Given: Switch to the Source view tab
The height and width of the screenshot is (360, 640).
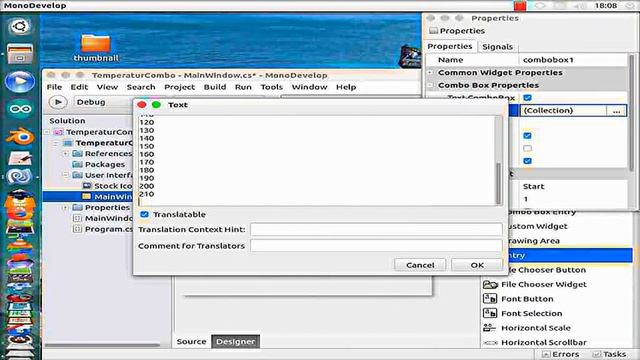Looking at the screenshot, I should tap(191, 342).
